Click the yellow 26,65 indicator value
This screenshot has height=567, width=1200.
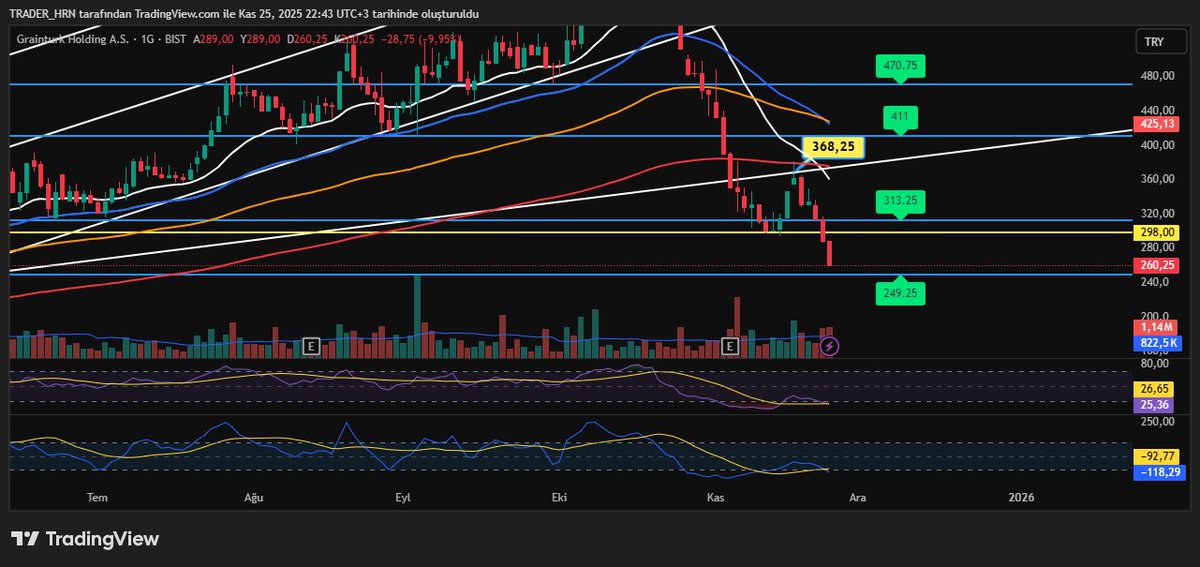pos(1152,389)
